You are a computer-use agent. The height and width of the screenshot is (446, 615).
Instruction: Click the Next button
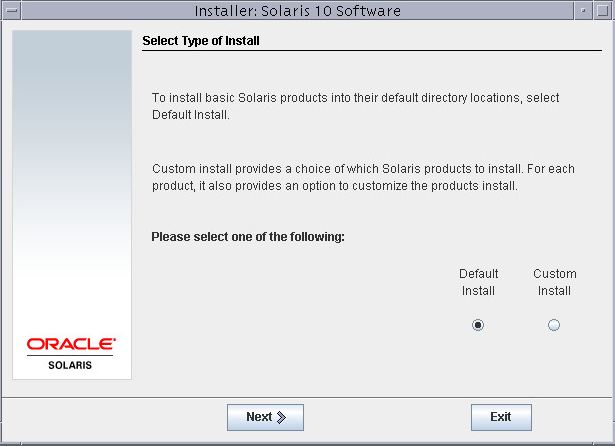265,417
